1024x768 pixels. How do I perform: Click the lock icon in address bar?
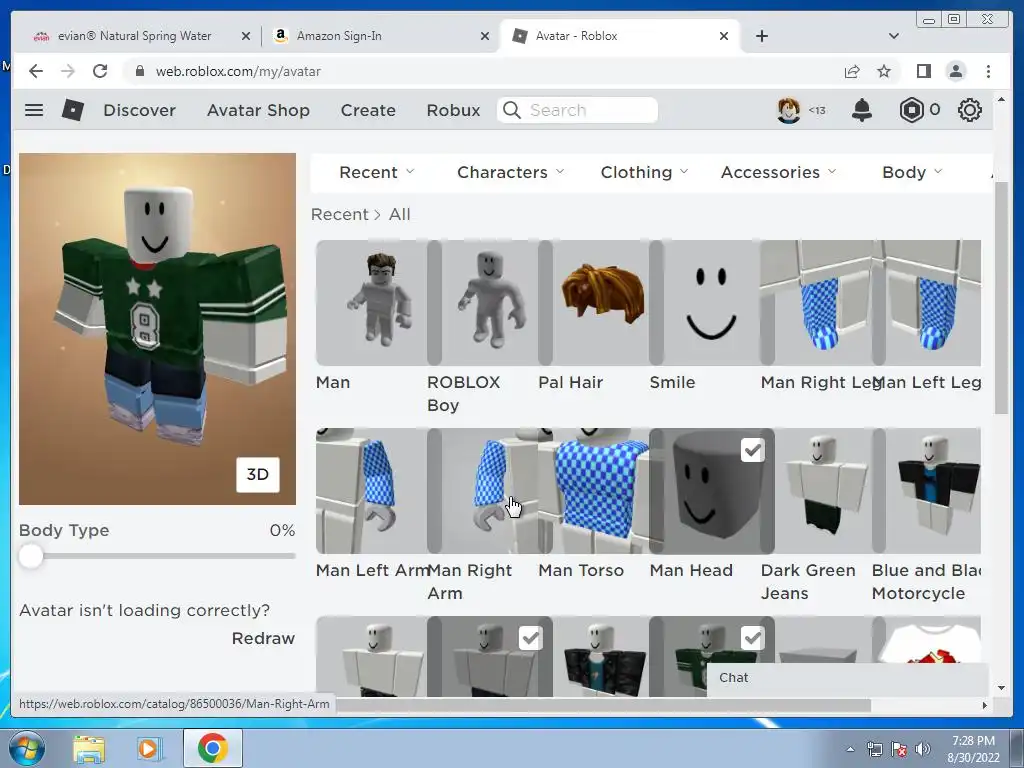pos(139,71)
